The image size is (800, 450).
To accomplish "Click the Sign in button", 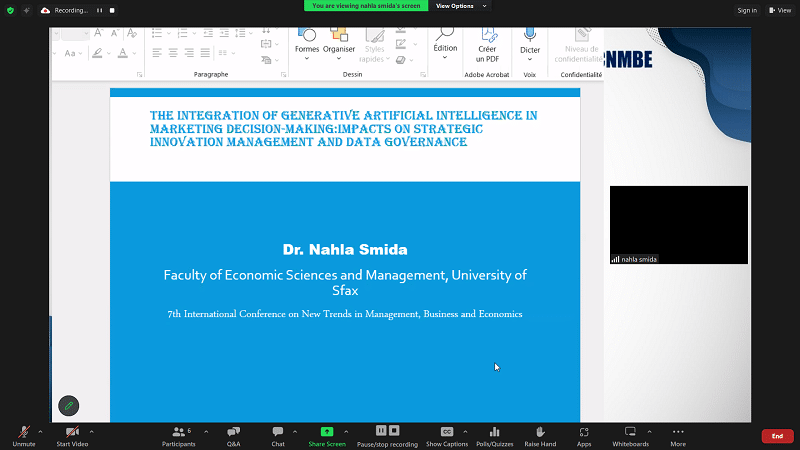I will 746,10.
